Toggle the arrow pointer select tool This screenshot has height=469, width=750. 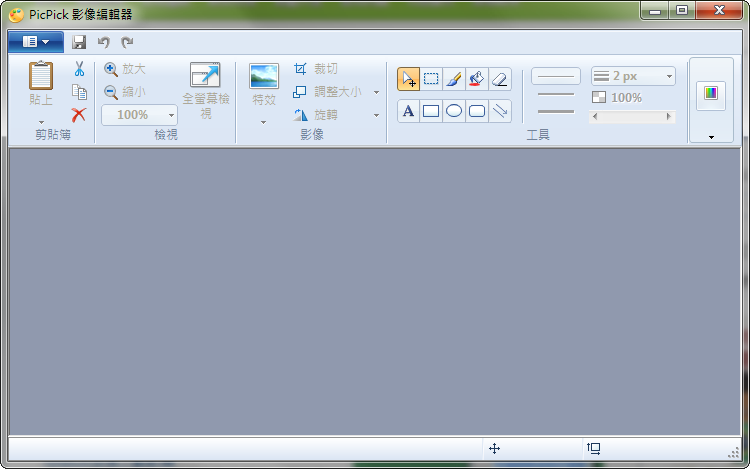[408, 79]
